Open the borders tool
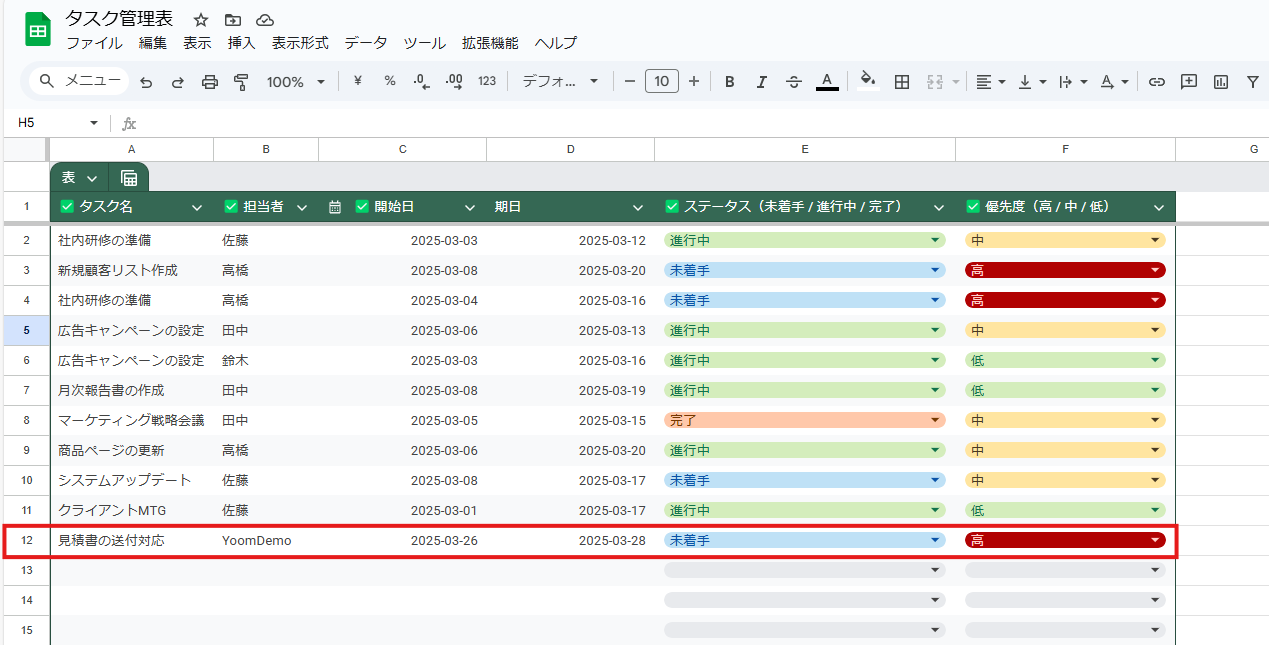This screenshot has height=645, width=1269. click(901, 82)
